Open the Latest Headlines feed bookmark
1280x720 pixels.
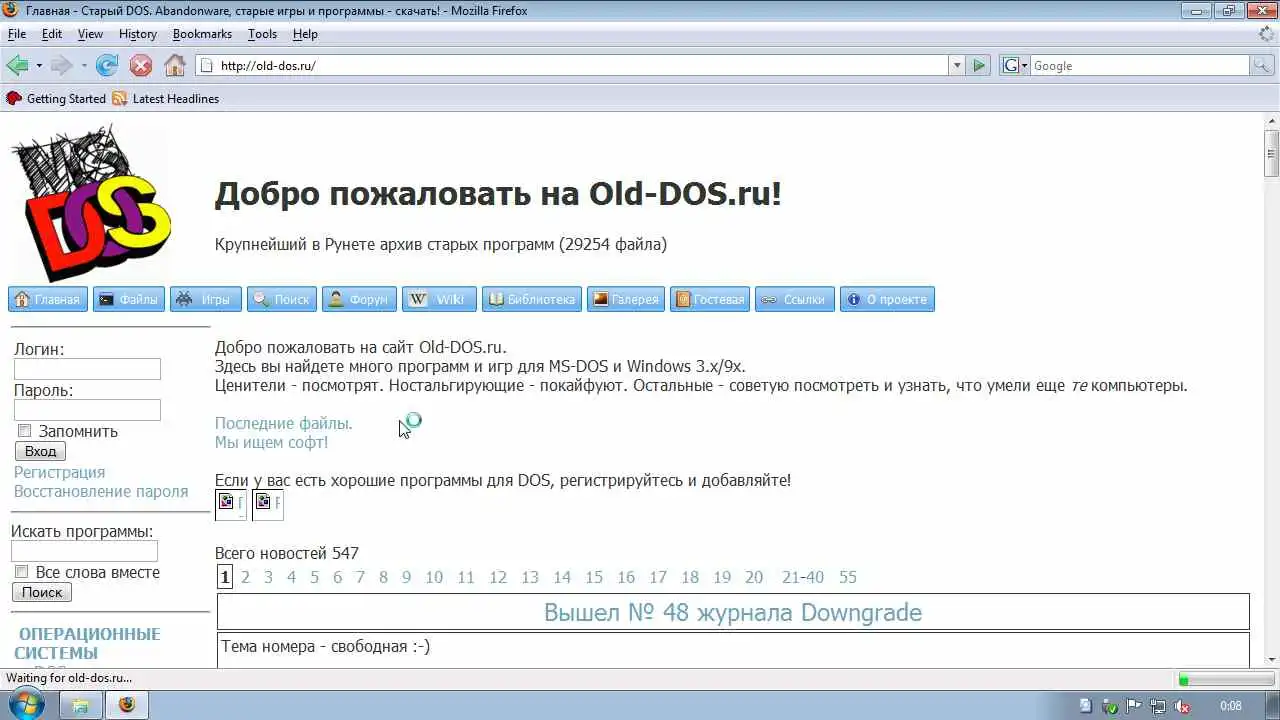166,99
